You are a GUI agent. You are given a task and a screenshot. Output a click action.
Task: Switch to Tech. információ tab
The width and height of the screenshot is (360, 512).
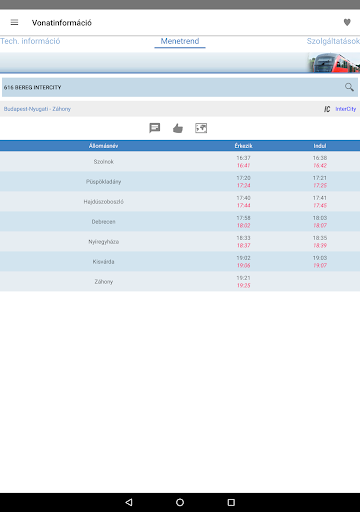point(30,41)
